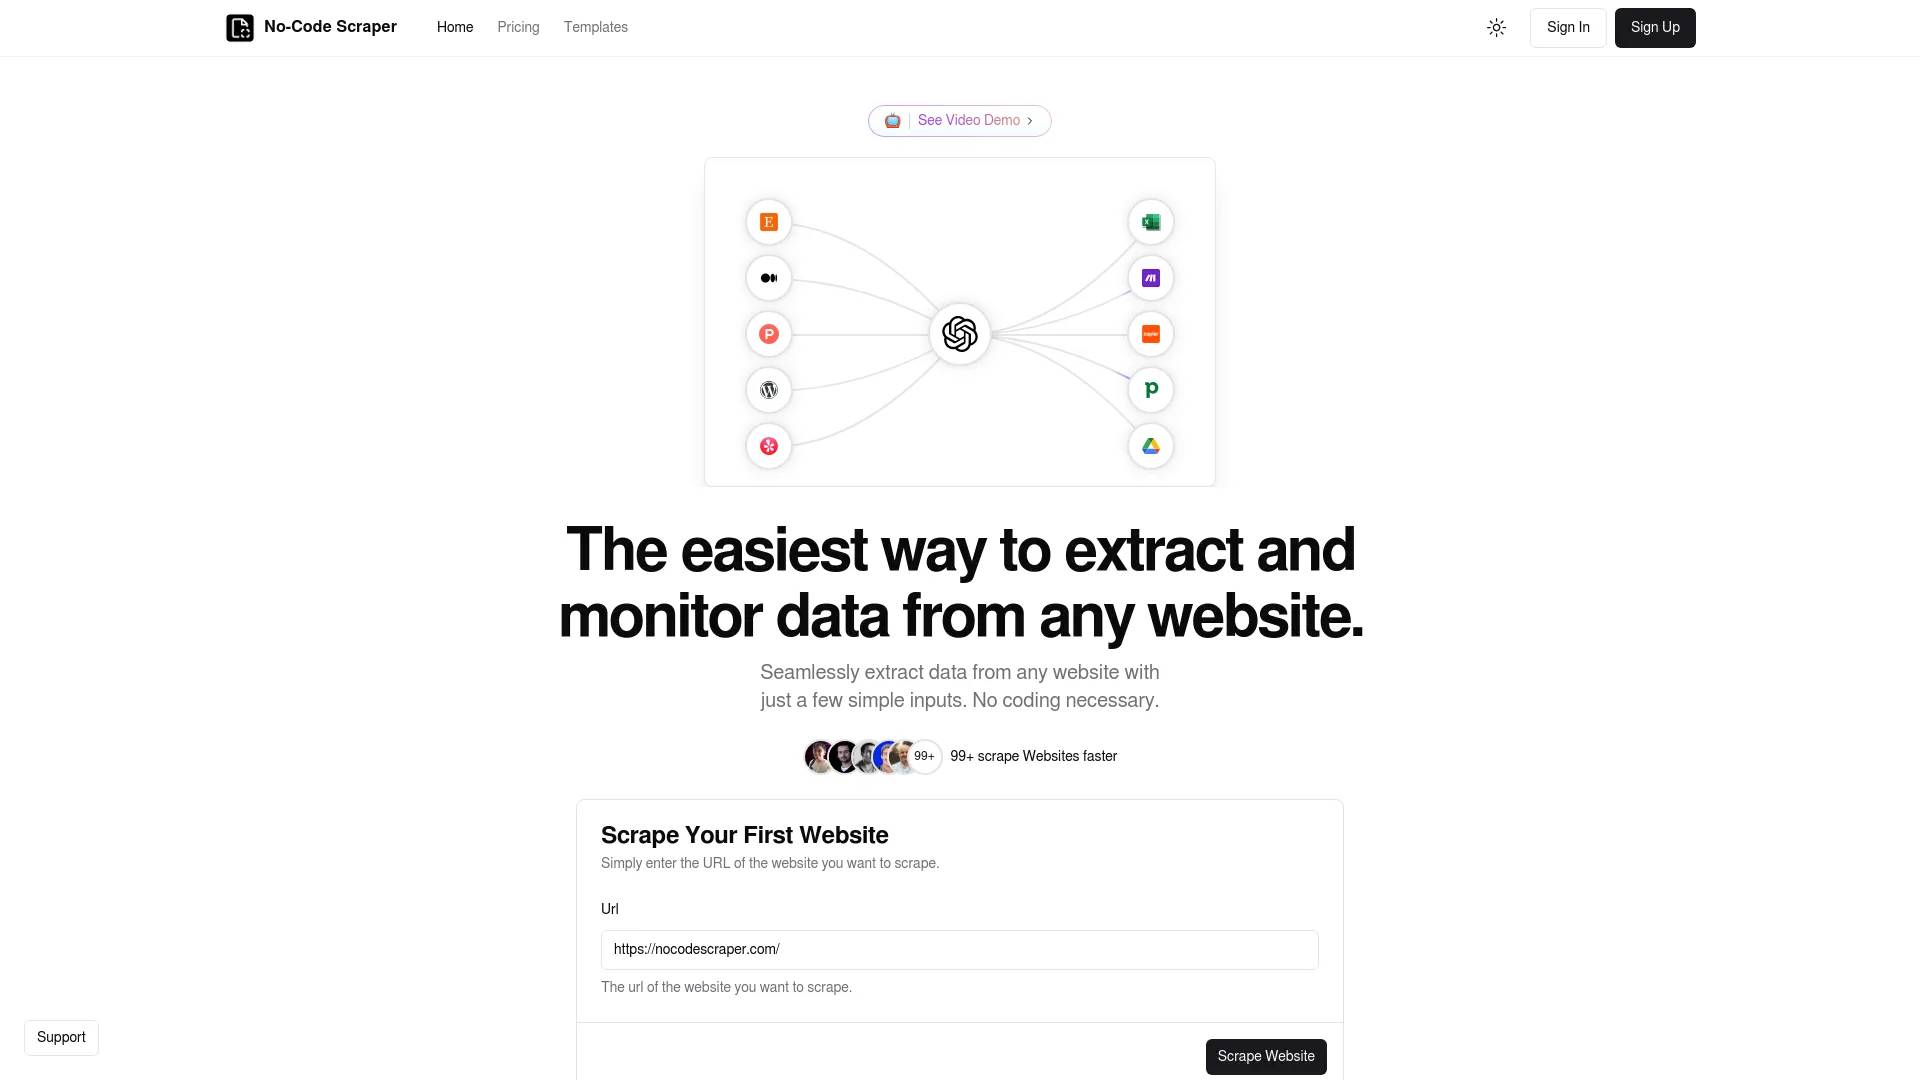
Task: Click the URL input field
Action: 960,949
